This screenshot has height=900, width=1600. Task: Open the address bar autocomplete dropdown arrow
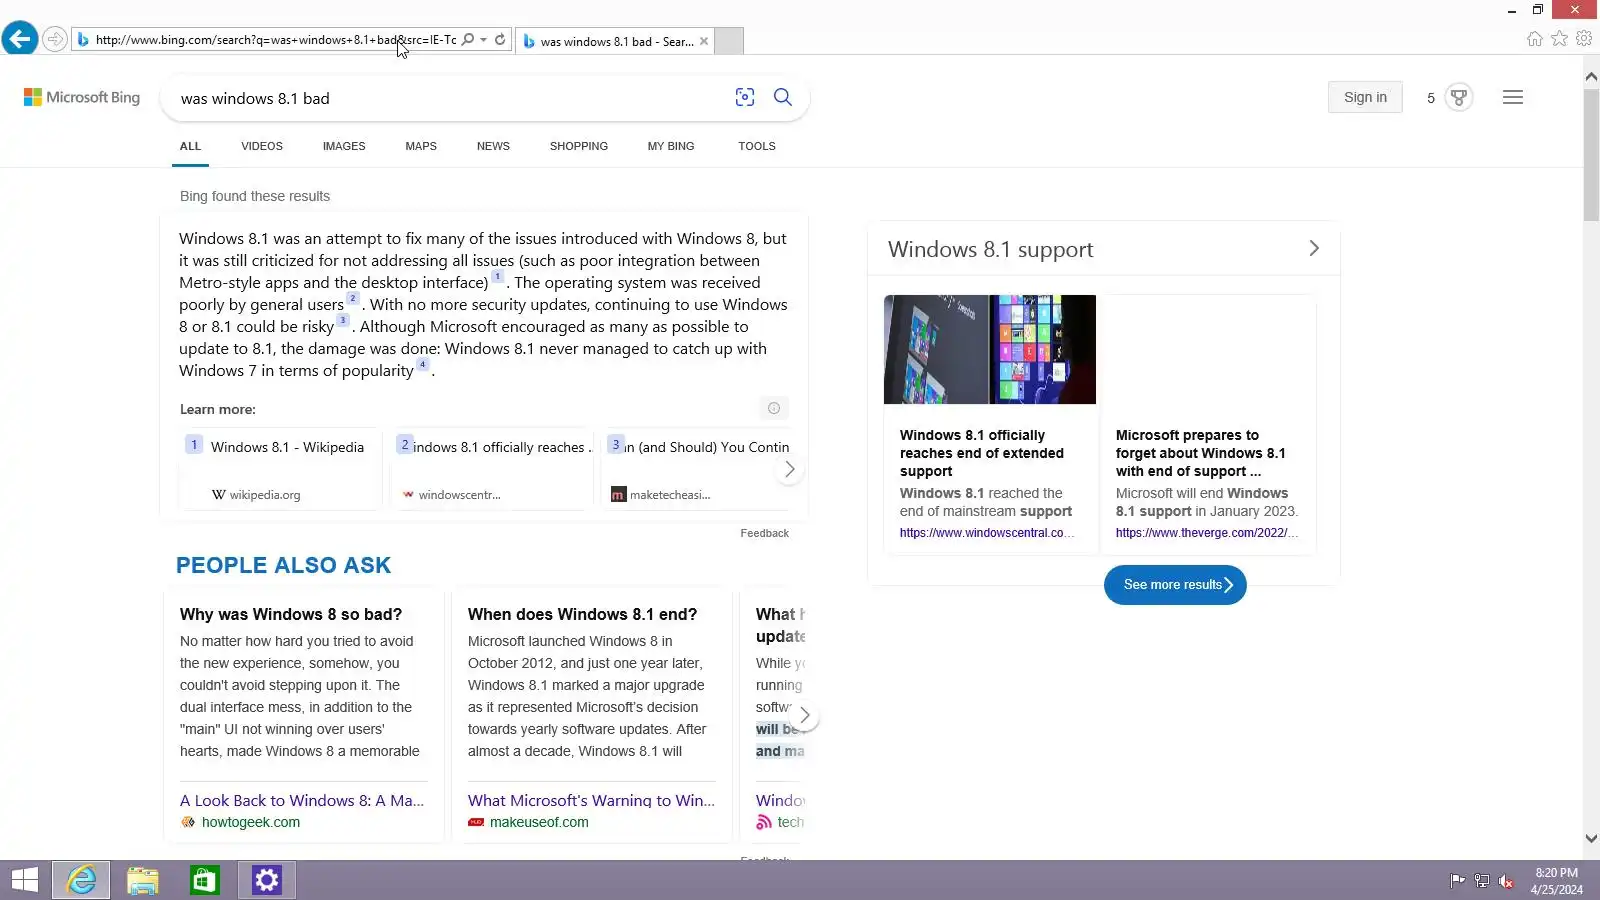(483, 40)
